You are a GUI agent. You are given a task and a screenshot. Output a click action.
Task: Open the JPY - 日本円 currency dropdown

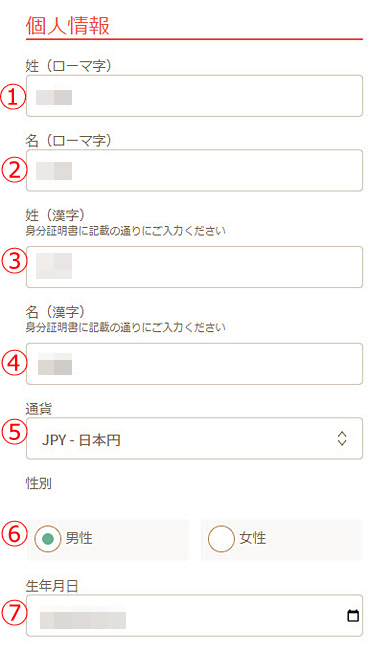point(194,438)
